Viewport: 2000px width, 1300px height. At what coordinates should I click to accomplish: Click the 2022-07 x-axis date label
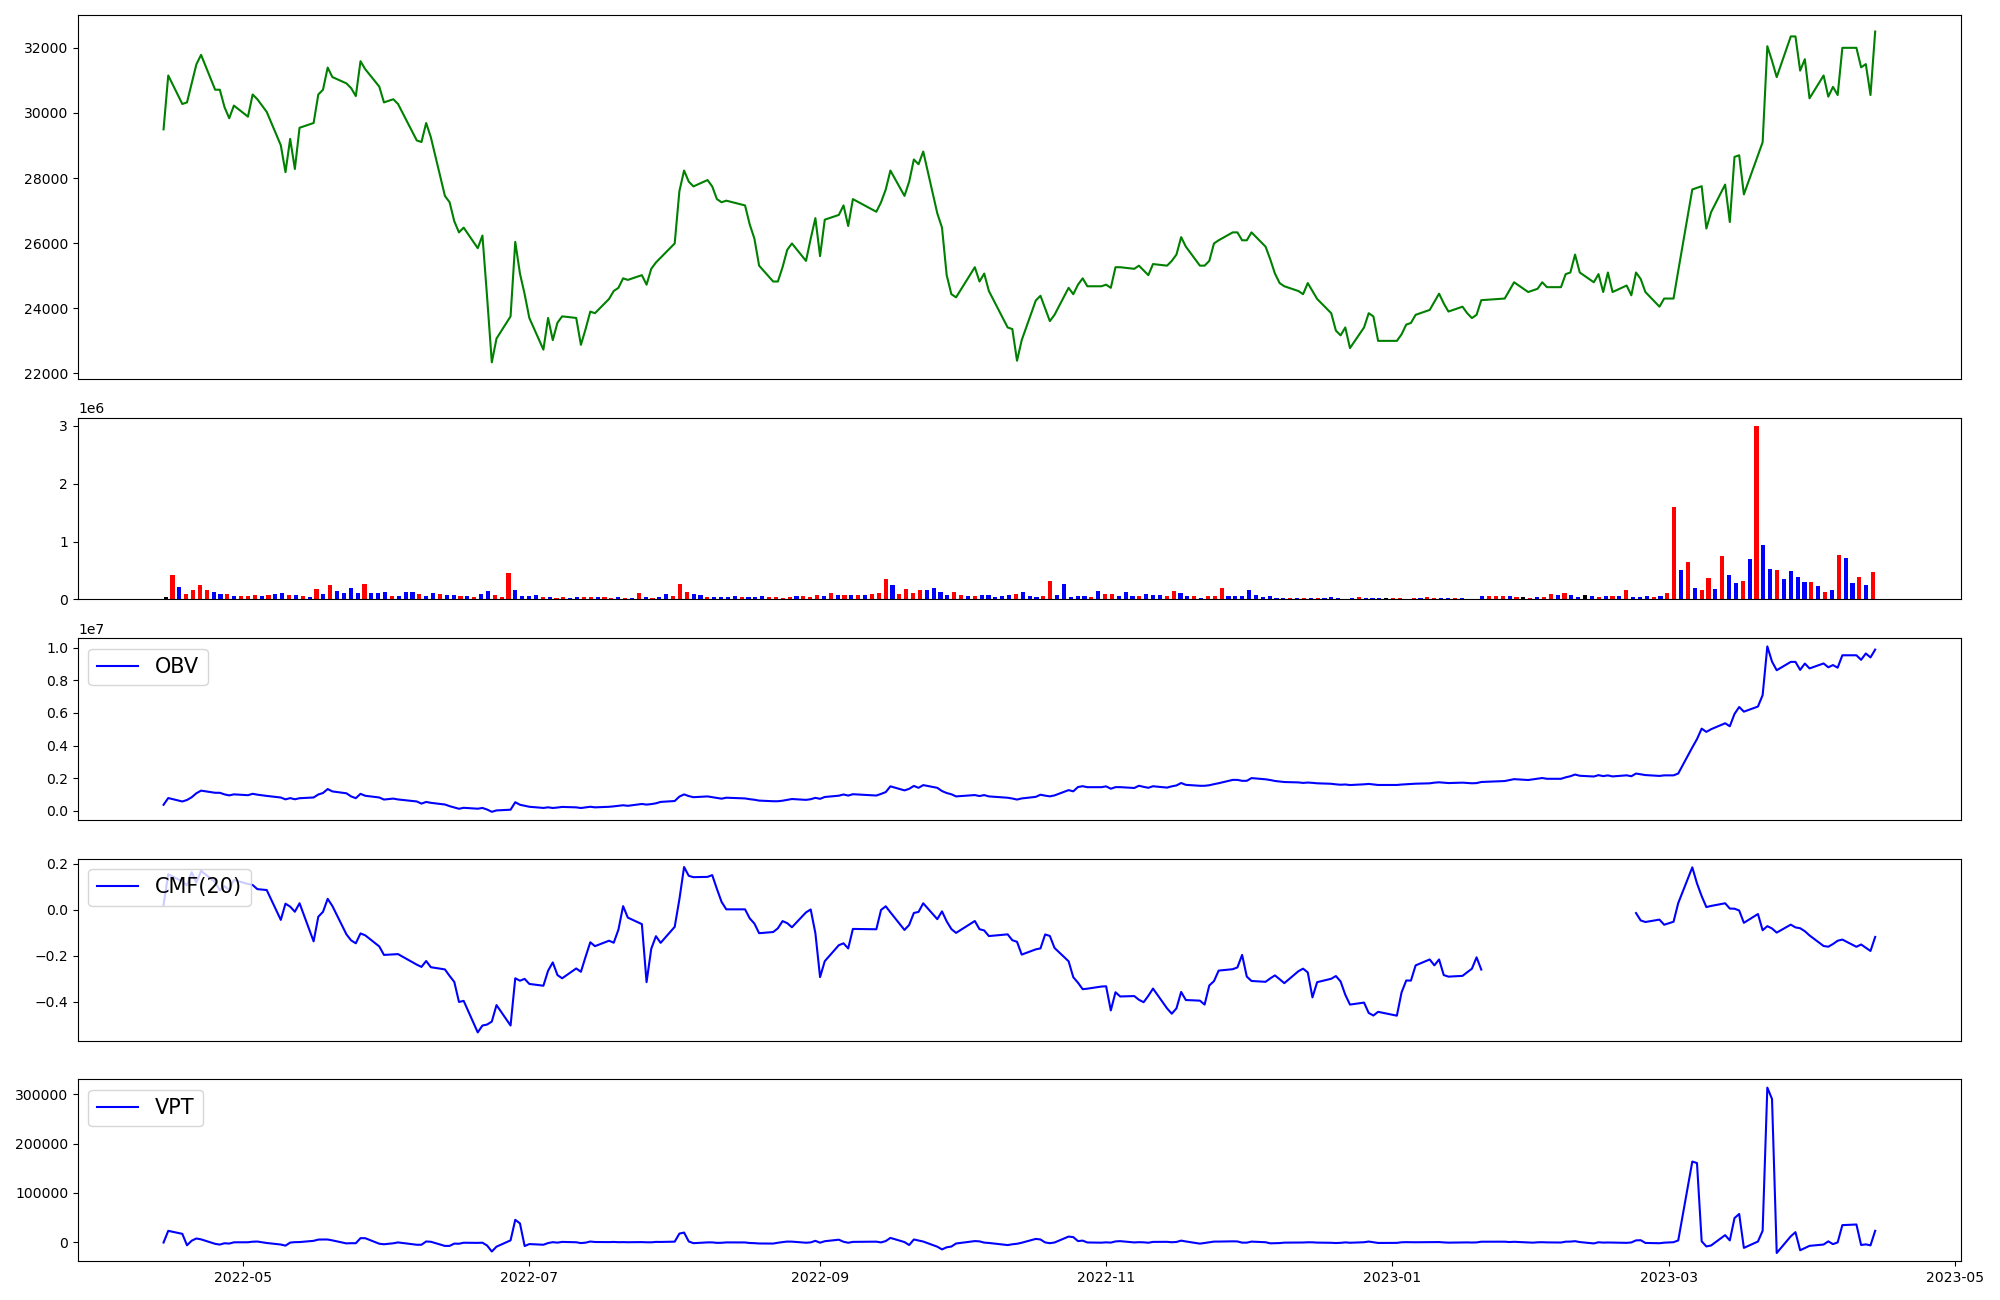tap(529, 1277)
